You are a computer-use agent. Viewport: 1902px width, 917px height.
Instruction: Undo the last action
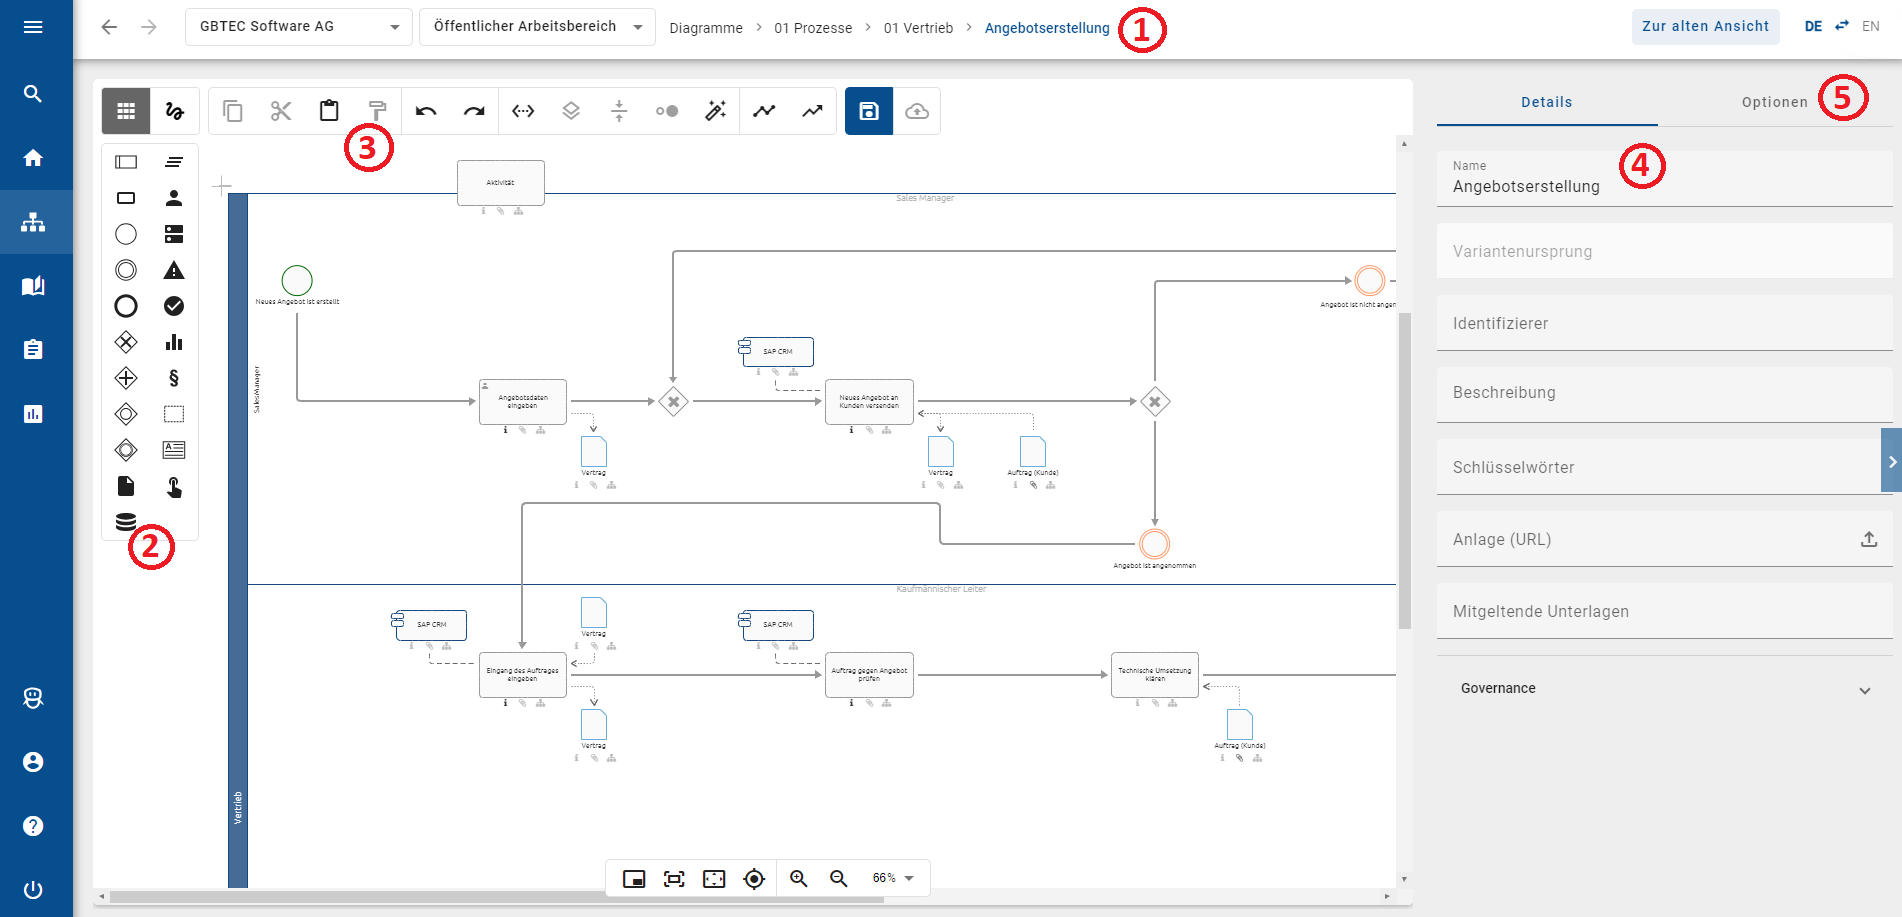(426, 111)
